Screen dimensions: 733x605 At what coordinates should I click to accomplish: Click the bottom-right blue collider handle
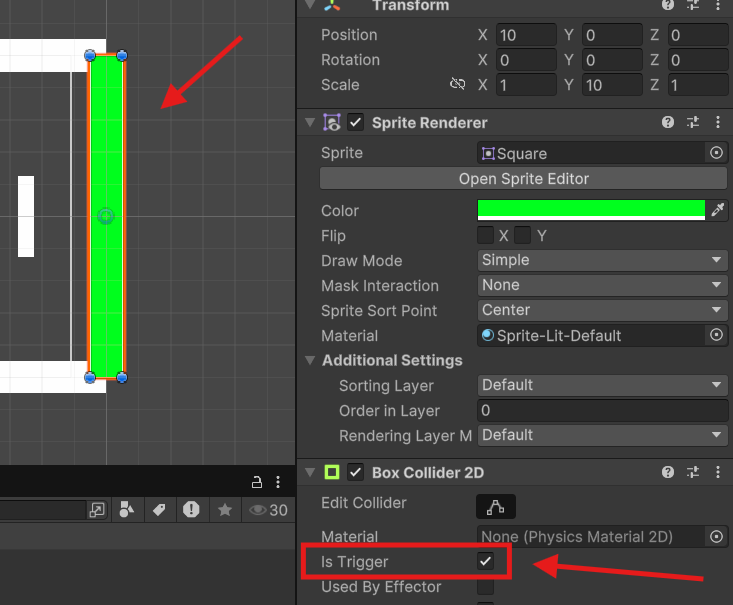[122, 377]
